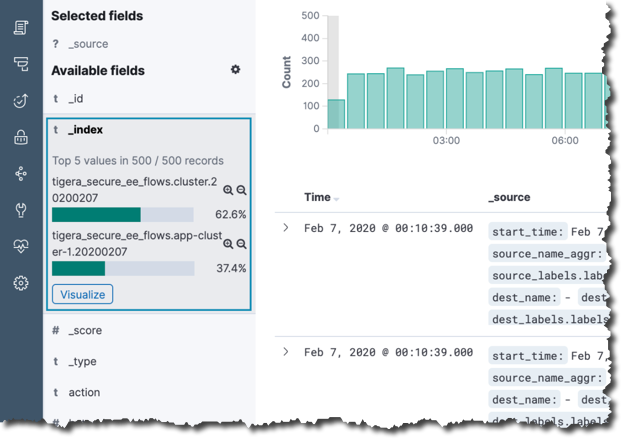The height and width of the screenshot is (439, 622).
Task: Select the _type field in Available fields
Action: [82, 361]
